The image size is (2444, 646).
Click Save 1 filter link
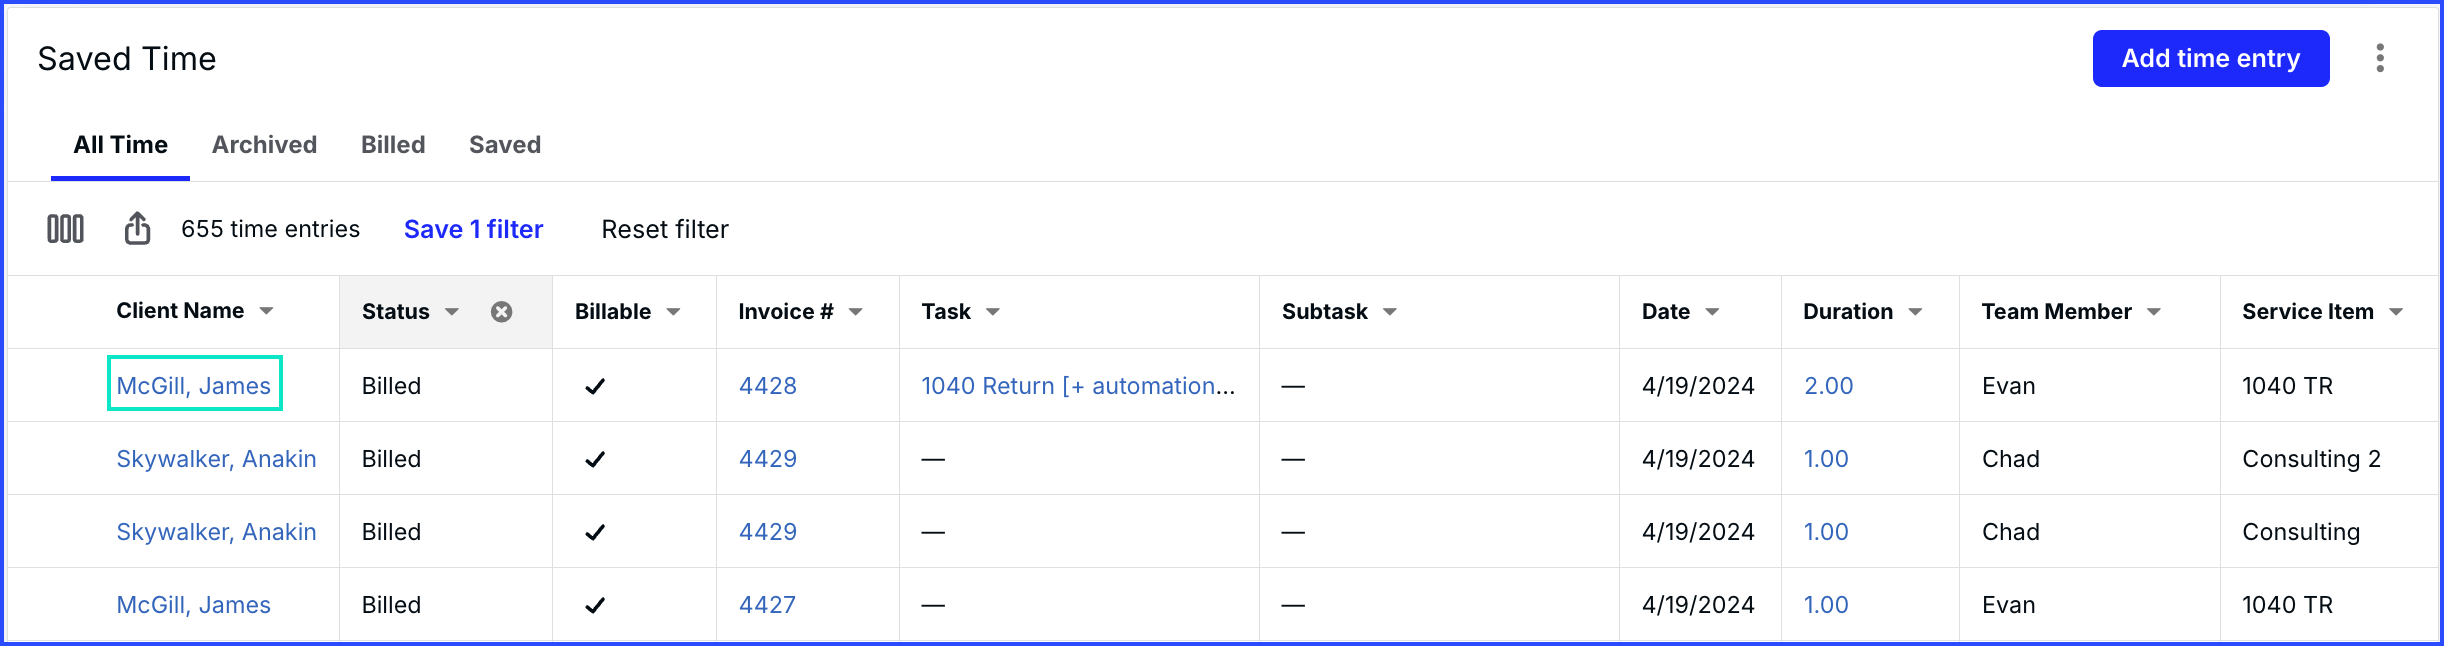[x=473, y=229]
